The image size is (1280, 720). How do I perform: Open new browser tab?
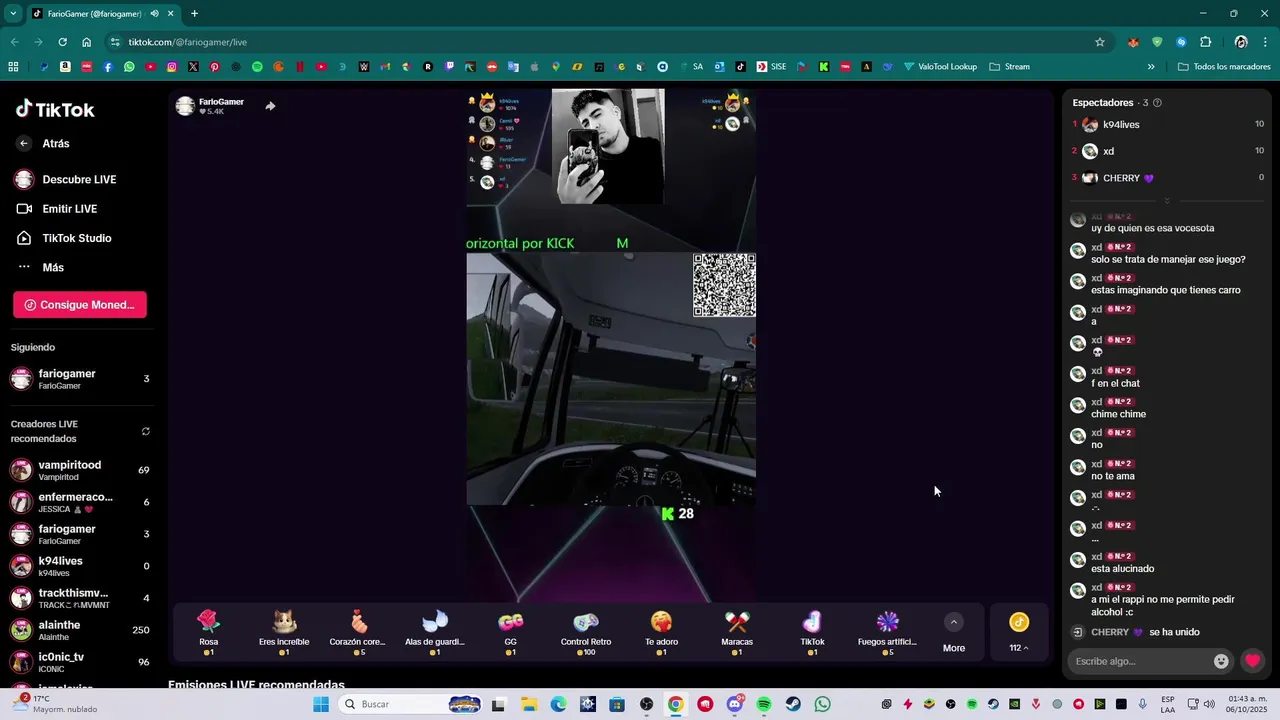[194, 14]
